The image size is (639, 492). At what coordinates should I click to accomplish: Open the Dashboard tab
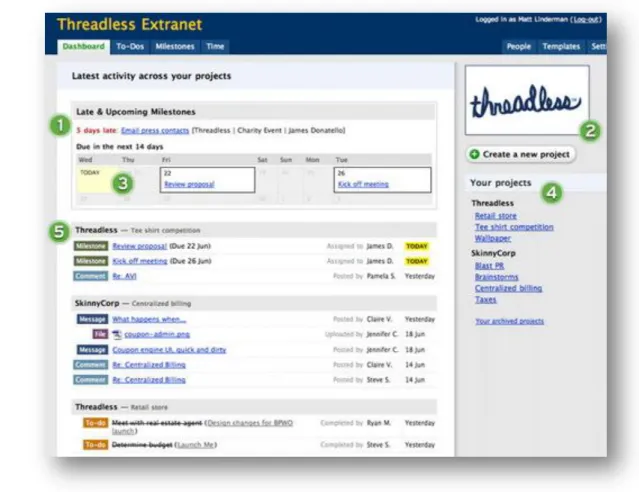pyautogui.click(x=84, y=46)
